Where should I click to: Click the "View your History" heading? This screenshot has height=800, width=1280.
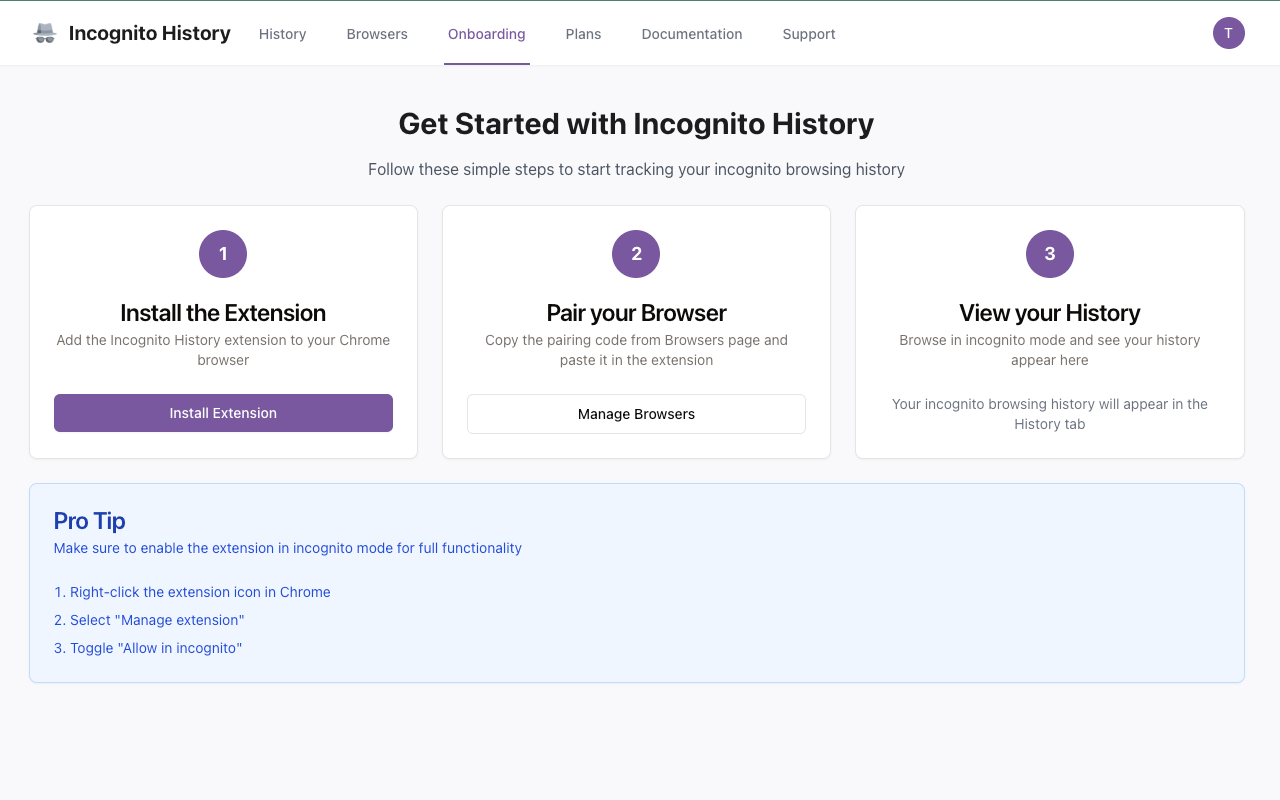1050,313
